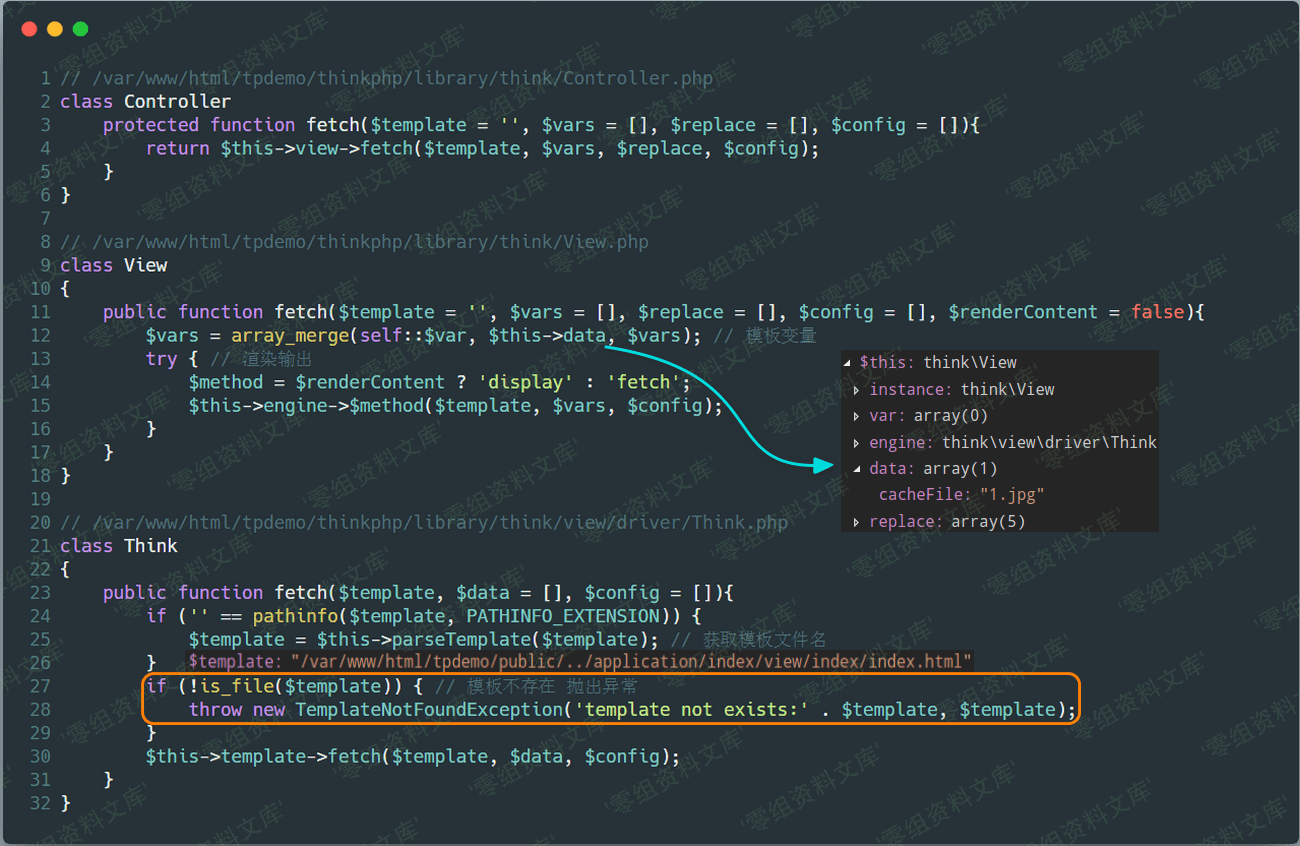Select the cacheFile "1.jpg" value
This screenshot has width=1300, height=846.
click(x=1012, y=495)
